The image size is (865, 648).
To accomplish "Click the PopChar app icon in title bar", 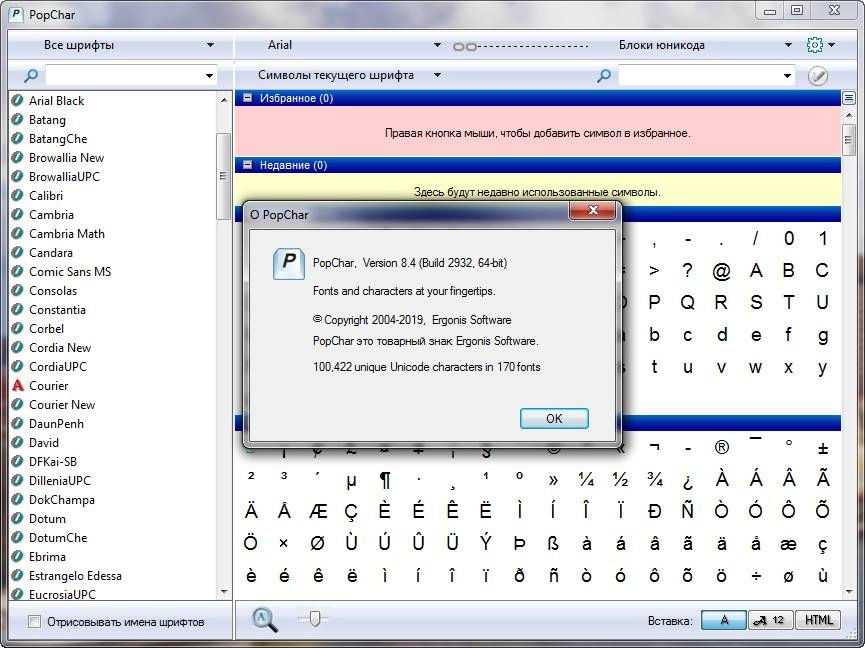I will point(17,14).
